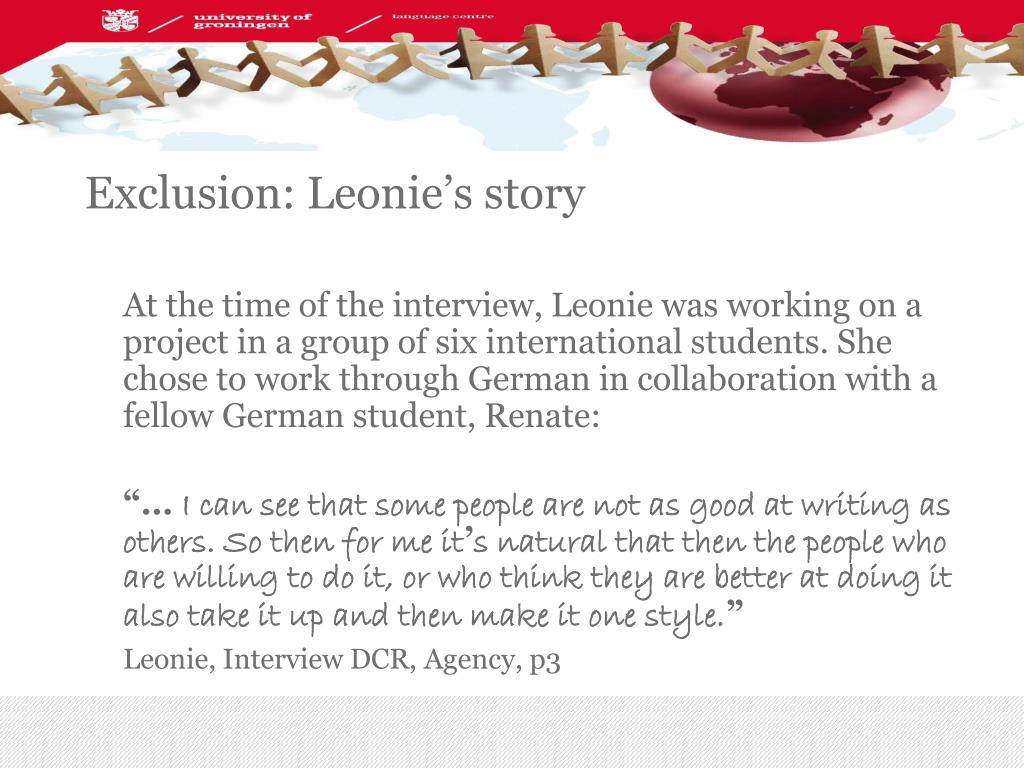
Task: Click the University of Groningen crest logo
Action: 120,21
